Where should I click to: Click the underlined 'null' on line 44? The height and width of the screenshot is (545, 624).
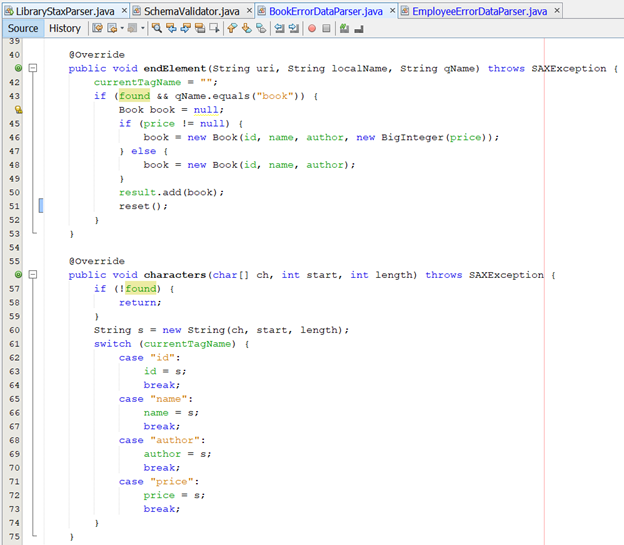coord(206,110)
